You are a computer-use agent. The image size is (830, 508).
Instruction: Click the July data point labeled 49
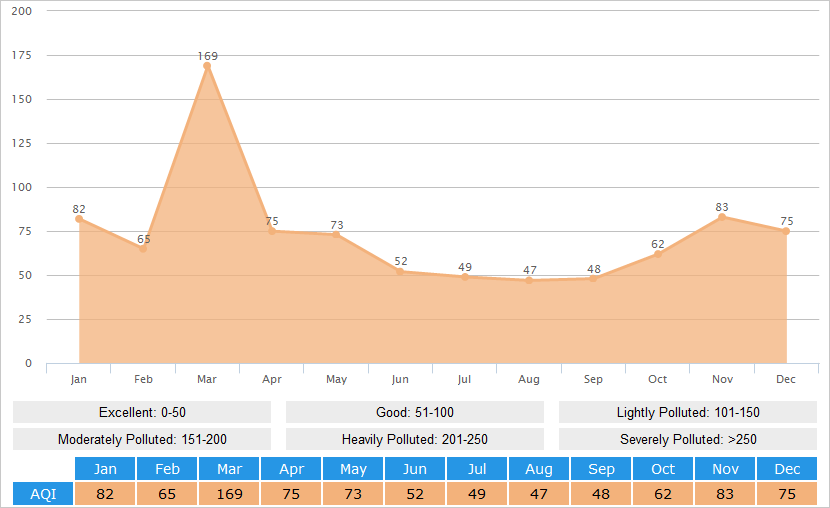pos(465,277)
